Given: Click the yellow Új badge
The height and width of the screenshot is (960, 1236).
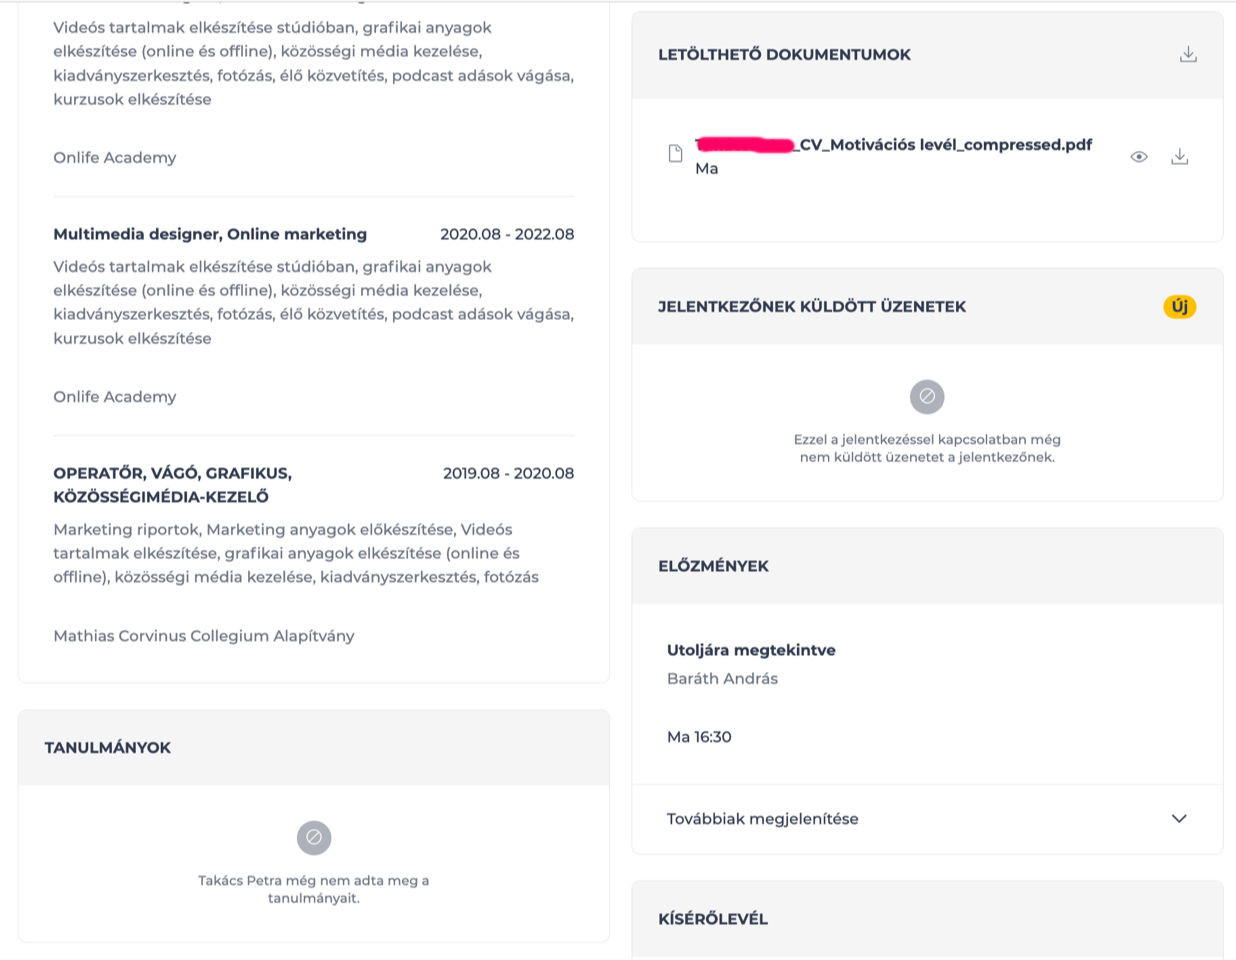Looking at the screenshot, I should click(x=1180, y=307).
